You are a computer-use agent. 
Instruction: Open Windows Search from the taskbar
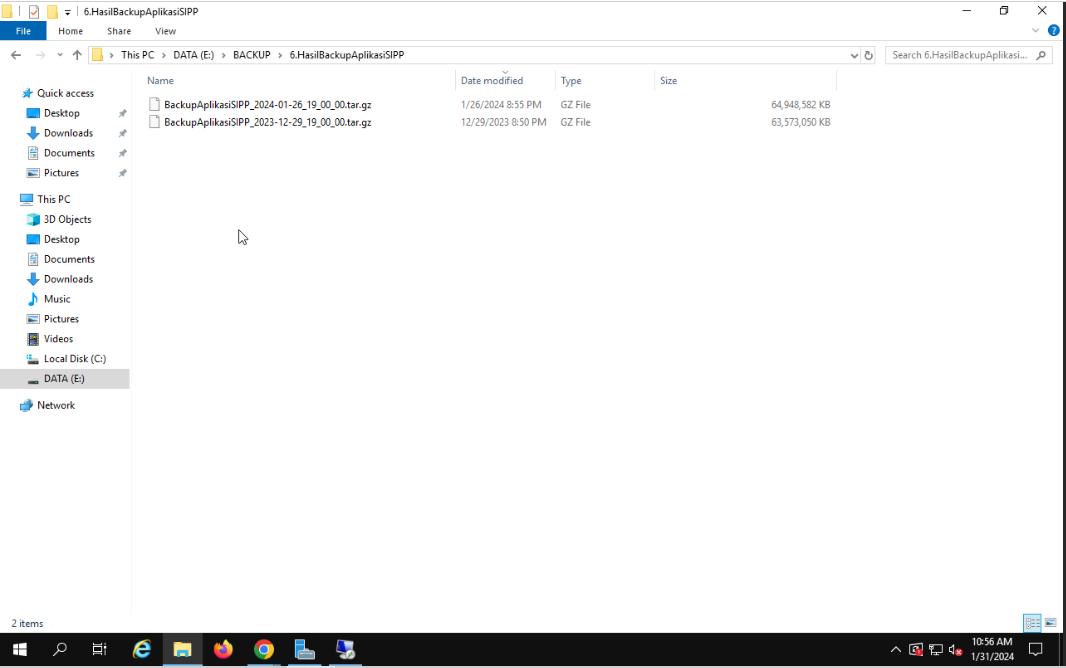point(59,650)
